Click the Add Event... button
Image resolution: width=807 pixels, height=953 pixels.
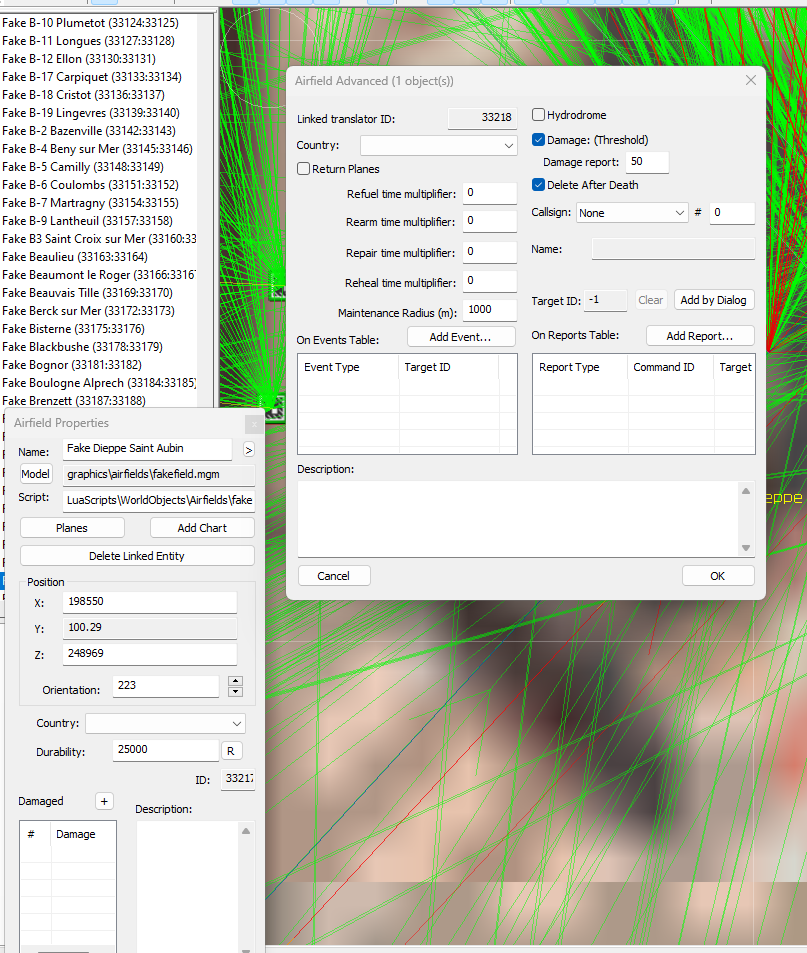[461, 337]
